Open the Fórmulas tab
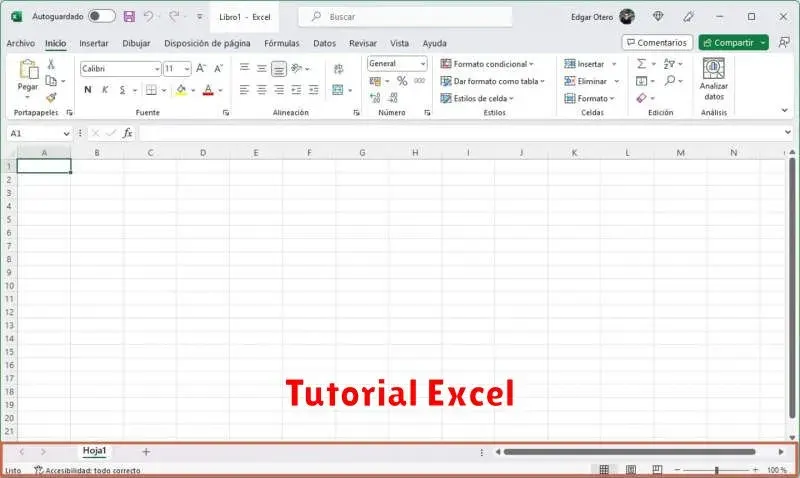This screenshot has width=800, height=478. [282, 43]
